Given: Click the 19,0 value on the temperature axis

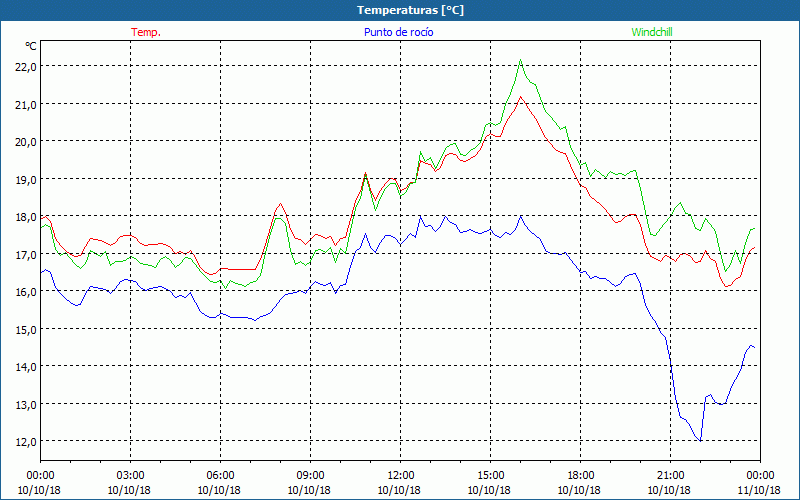Looking at the screenshot, I should (x=26, y=180).
